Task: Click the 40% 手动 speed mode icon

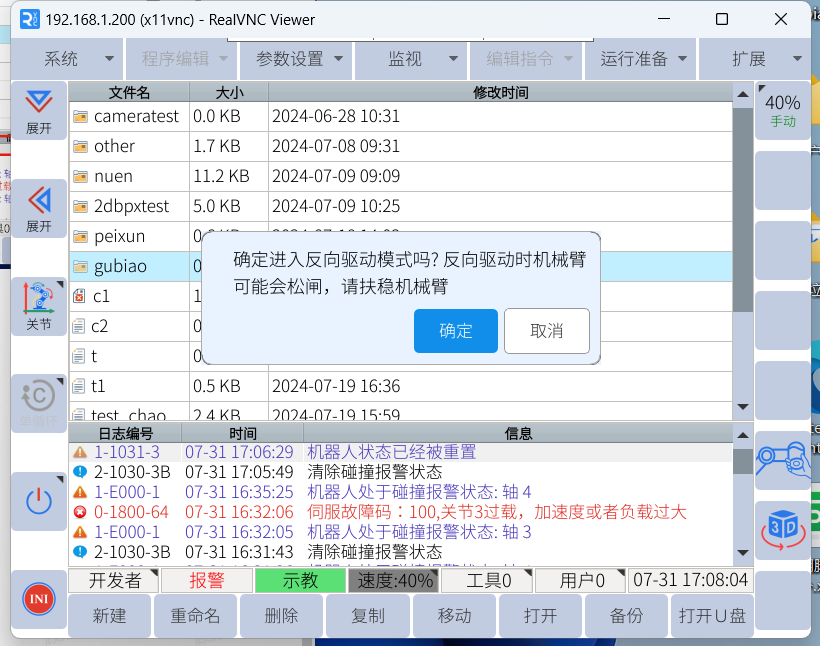Action: (782, 110)
